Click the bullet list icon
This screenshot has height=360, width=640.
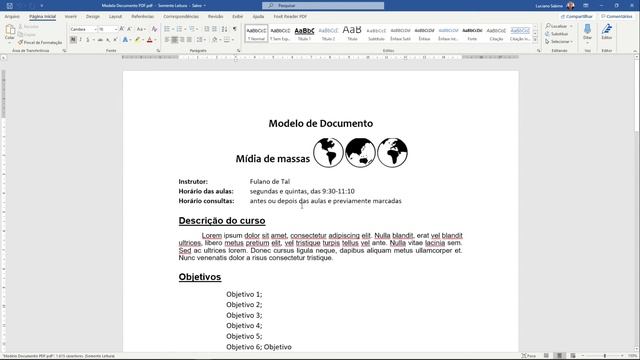pyautogui.click(x=167, y=29)
